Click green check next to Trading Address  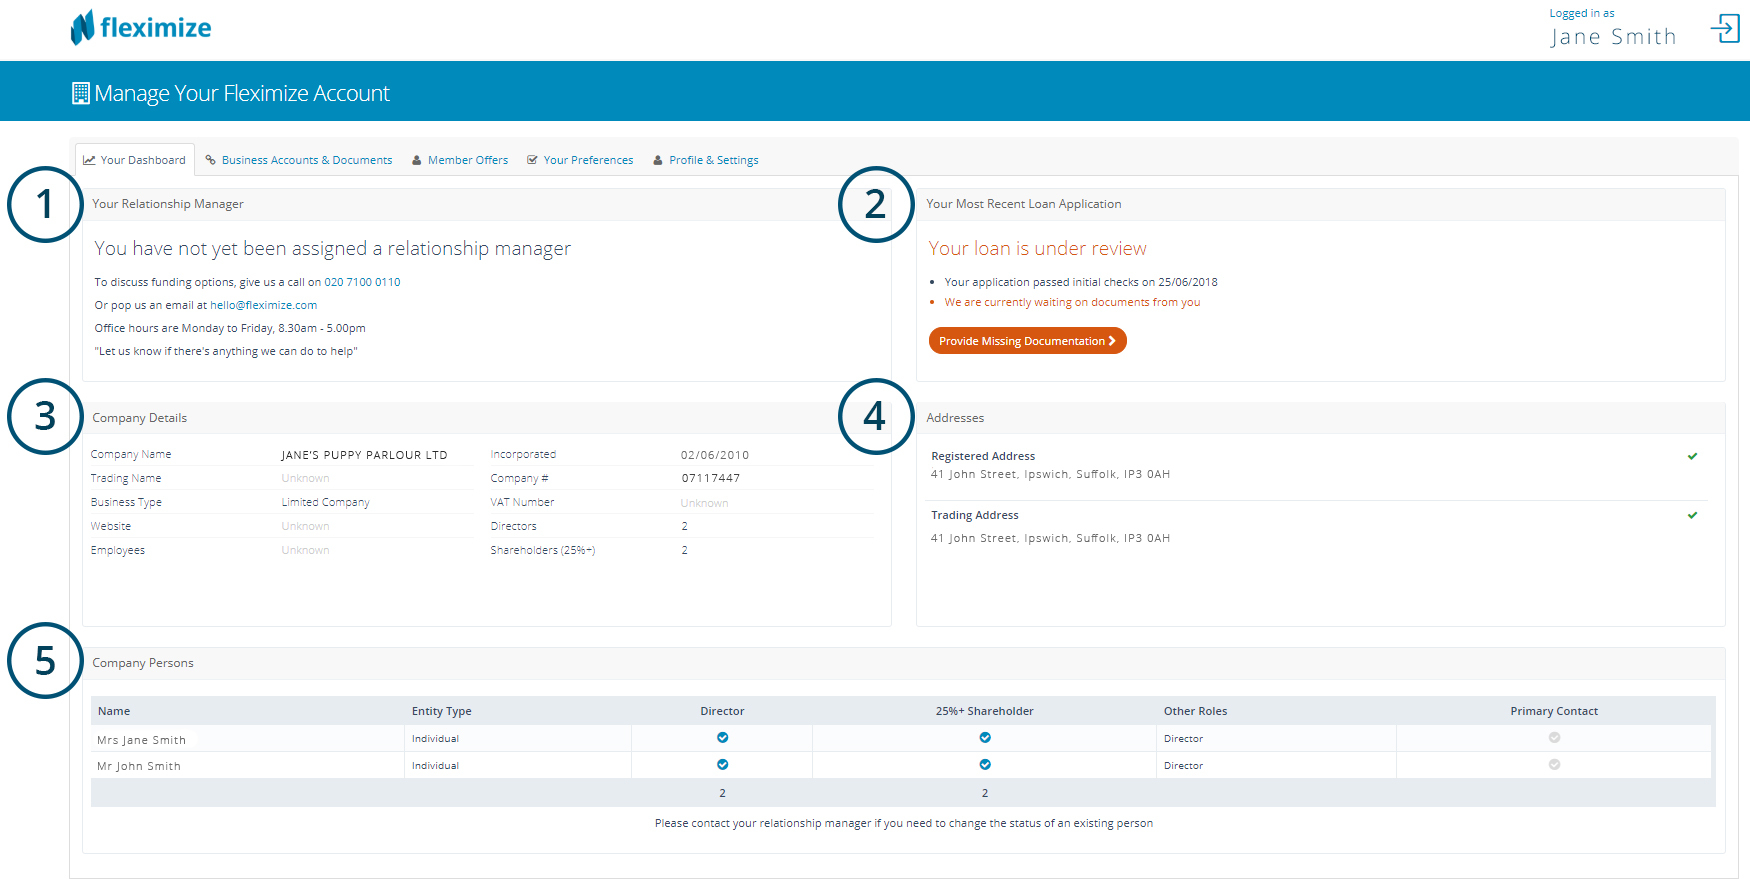[1692, 515]
